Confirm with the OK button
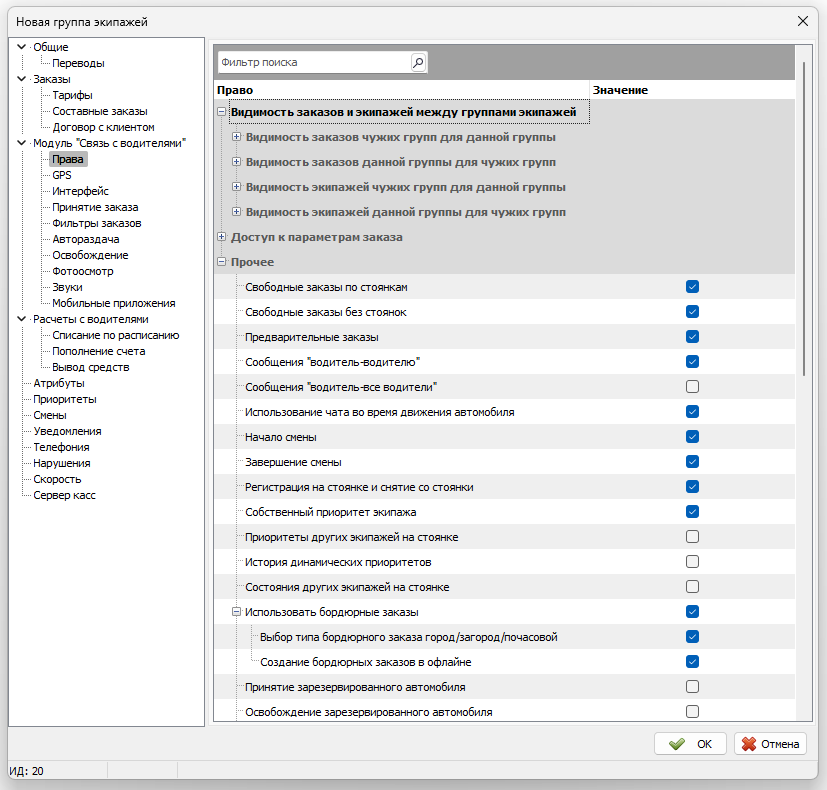The width and height of the screenshot is (827, 790). click(690, 744)
